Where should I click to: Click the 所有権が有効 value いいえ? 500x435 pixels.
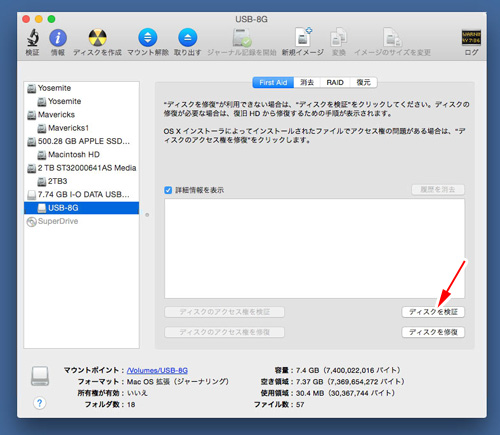click(137, 393)
